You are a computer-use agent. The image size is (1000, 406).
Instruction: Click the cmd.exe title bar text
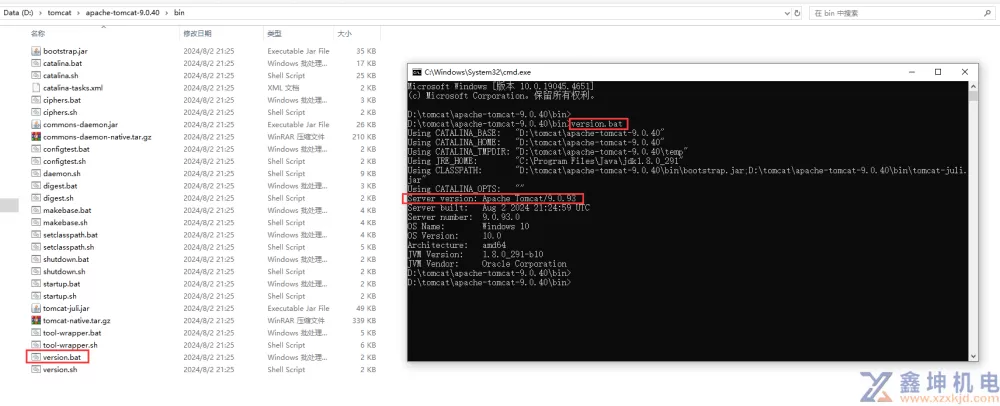tap(478, 72)
